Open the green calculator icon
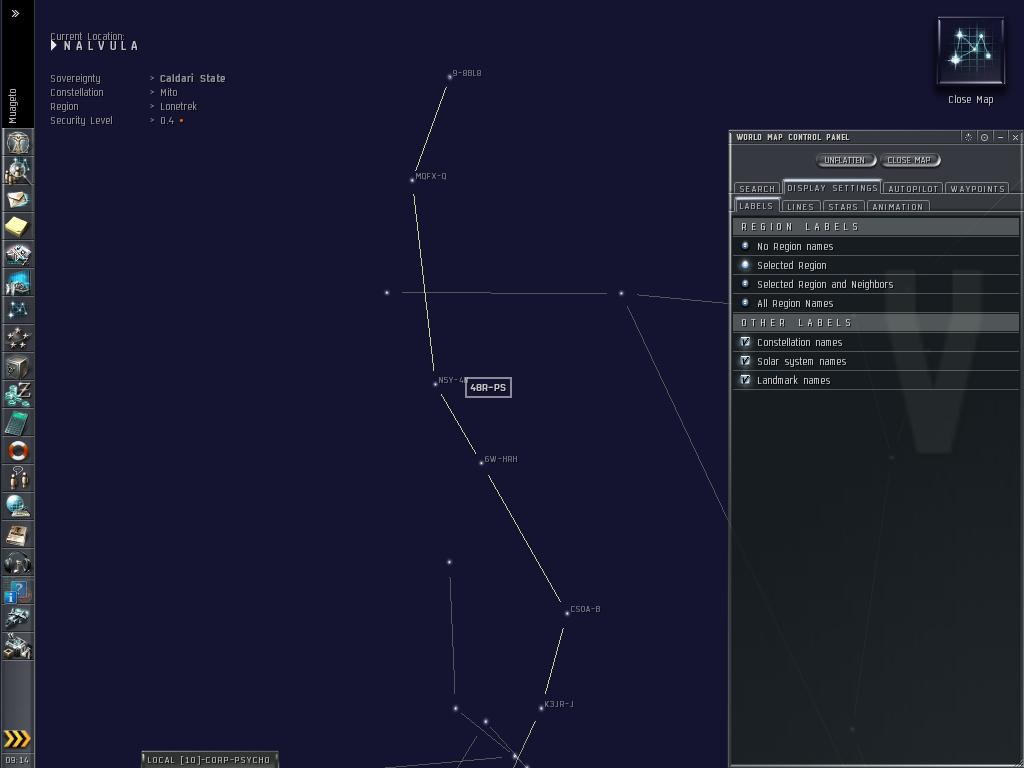The image size is (1024, 768). 18,423
